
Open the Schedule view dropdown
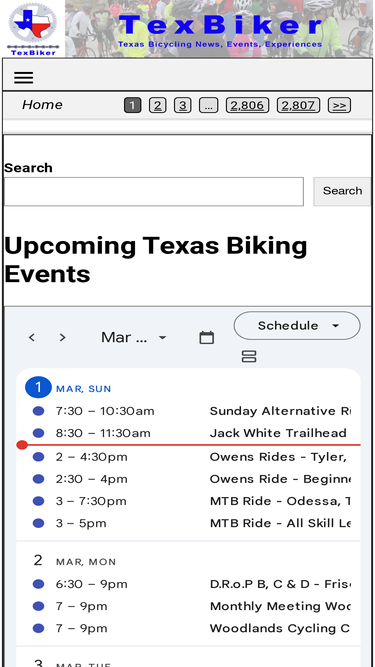click(x=297, y=325)
